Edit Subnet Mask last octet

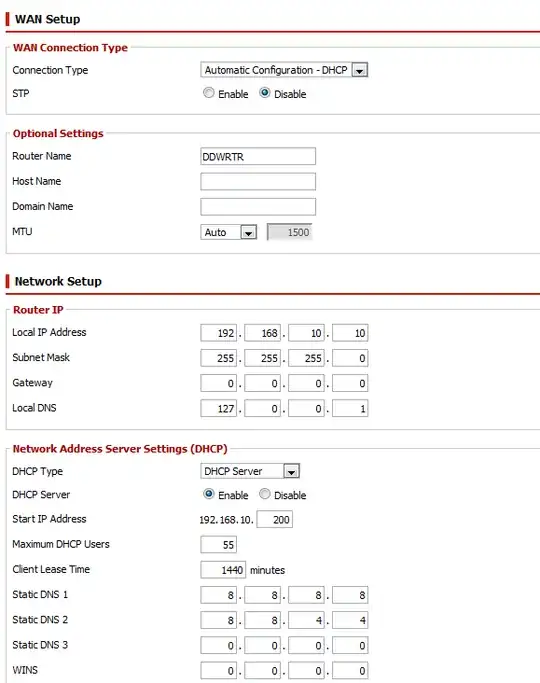(350, 358)
